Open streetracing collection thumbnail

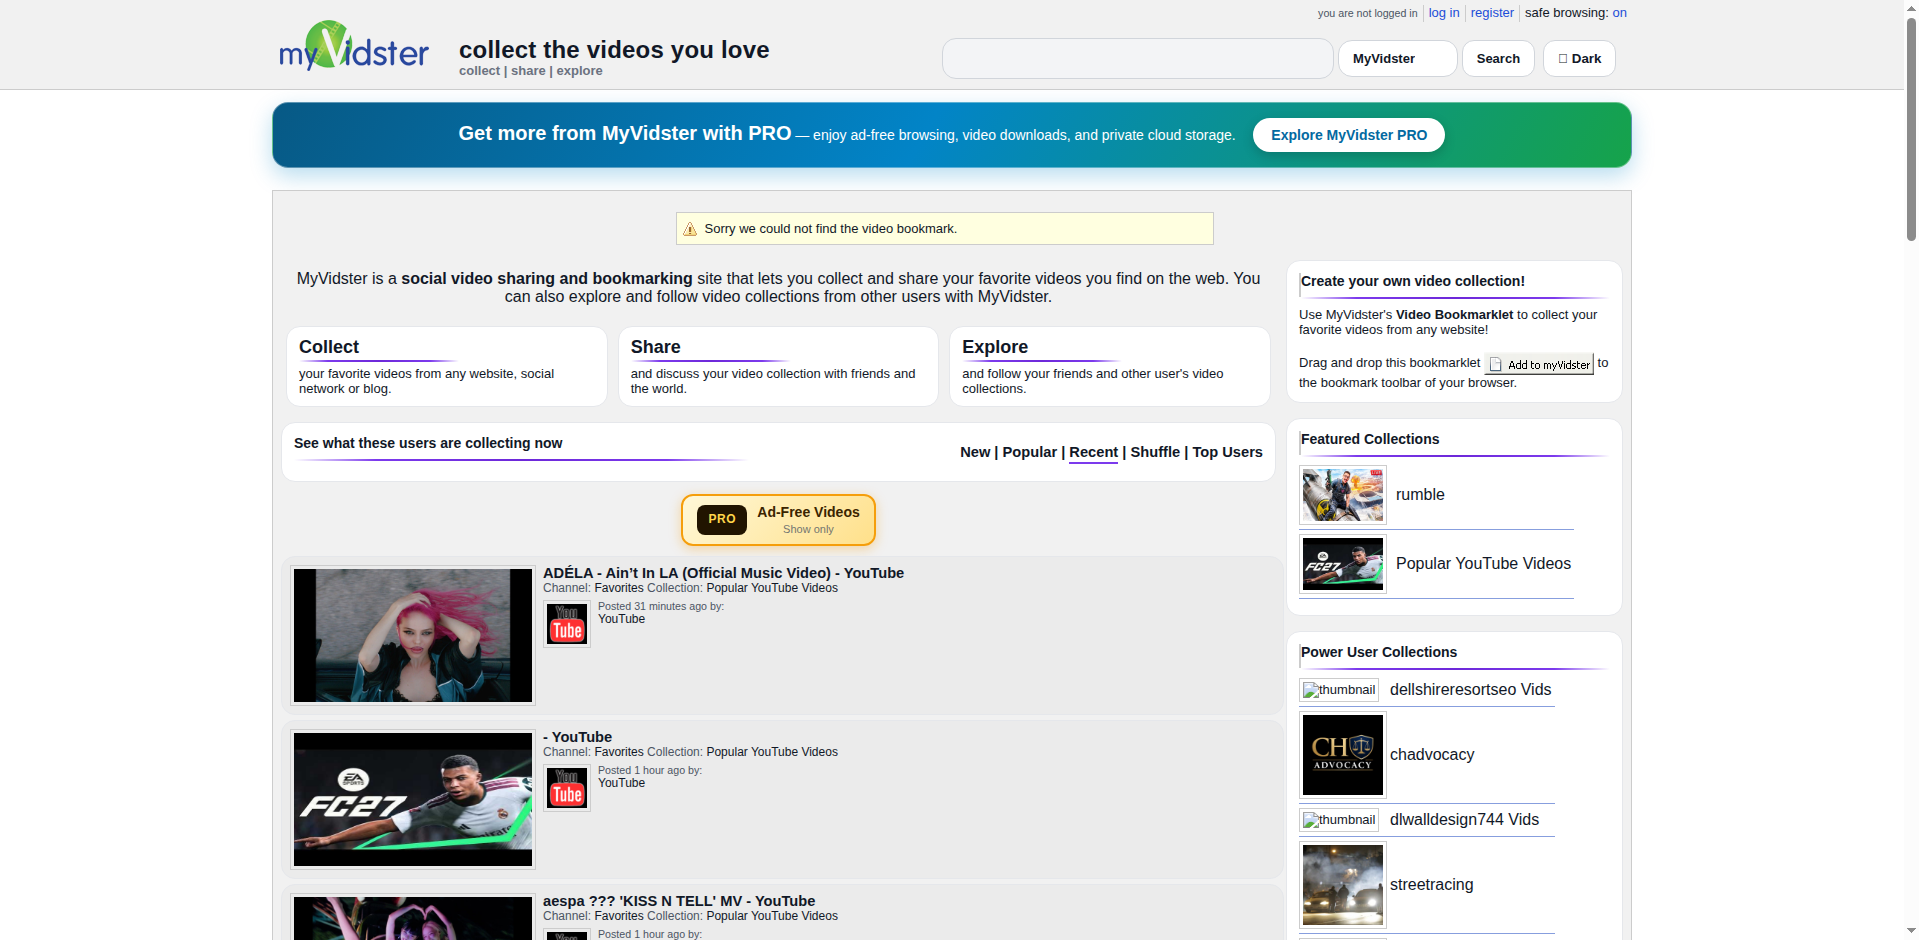(x=1343, y=885)
